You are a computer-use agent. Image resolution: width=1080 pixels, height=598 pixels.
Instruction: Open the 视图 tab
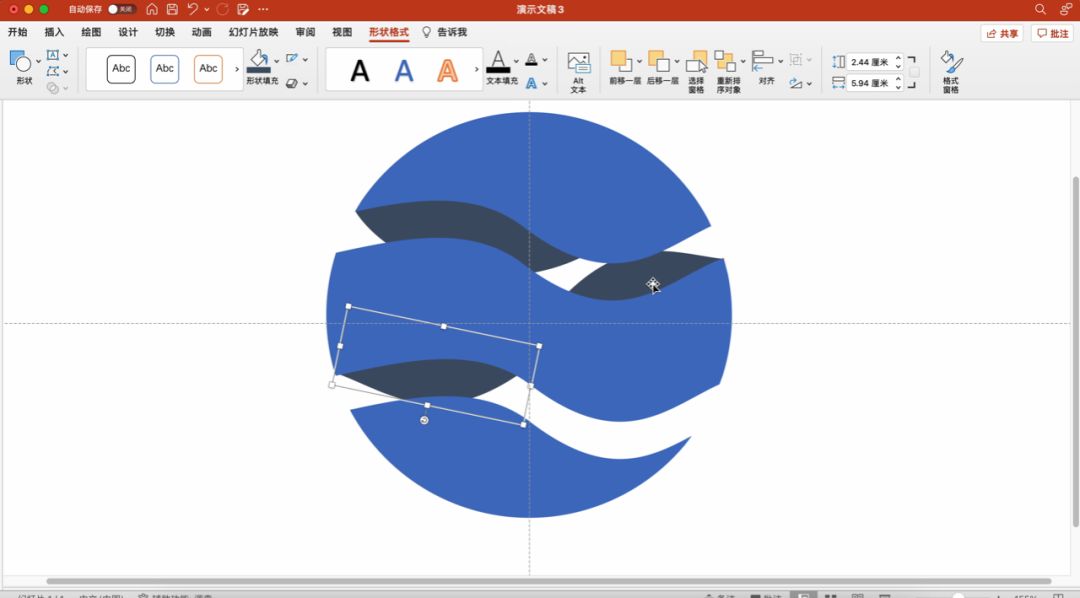click(342, 32)
